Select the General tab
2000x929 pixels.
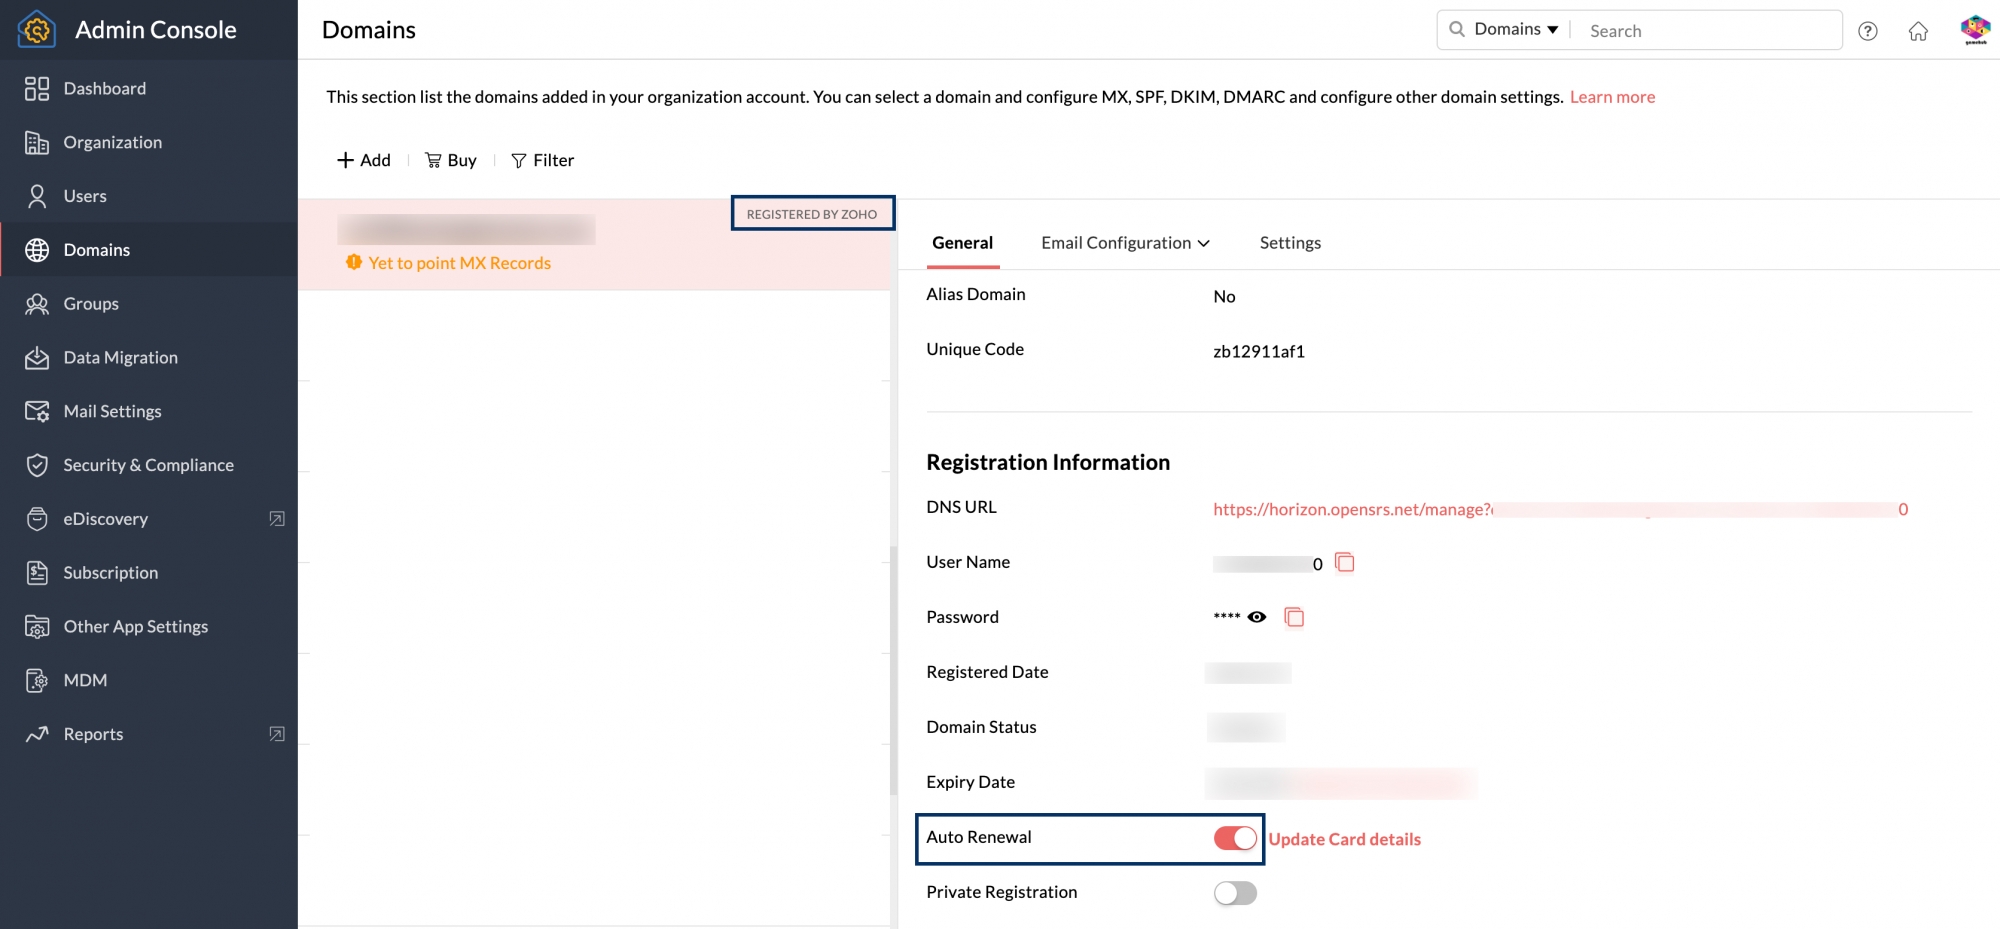pyautogui.click(x=962, y=243)
